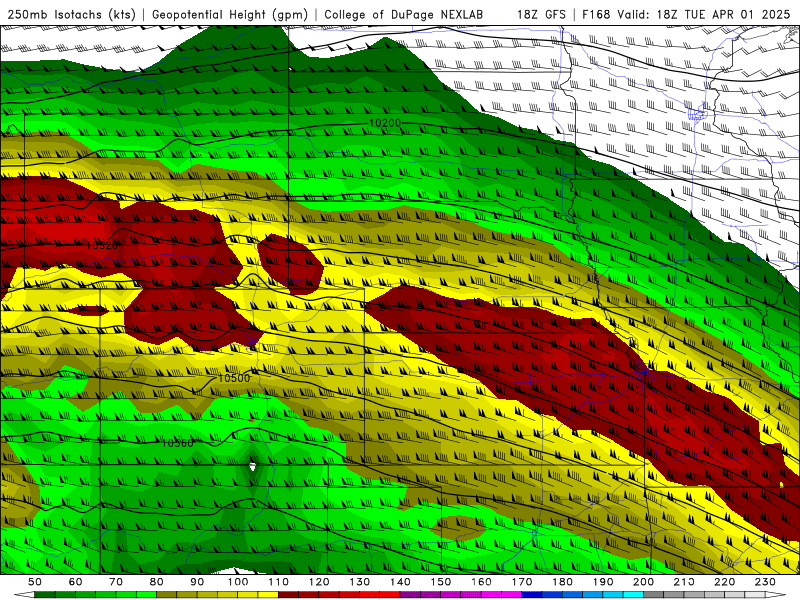Click the 10200 height contour label

[385, 123]
